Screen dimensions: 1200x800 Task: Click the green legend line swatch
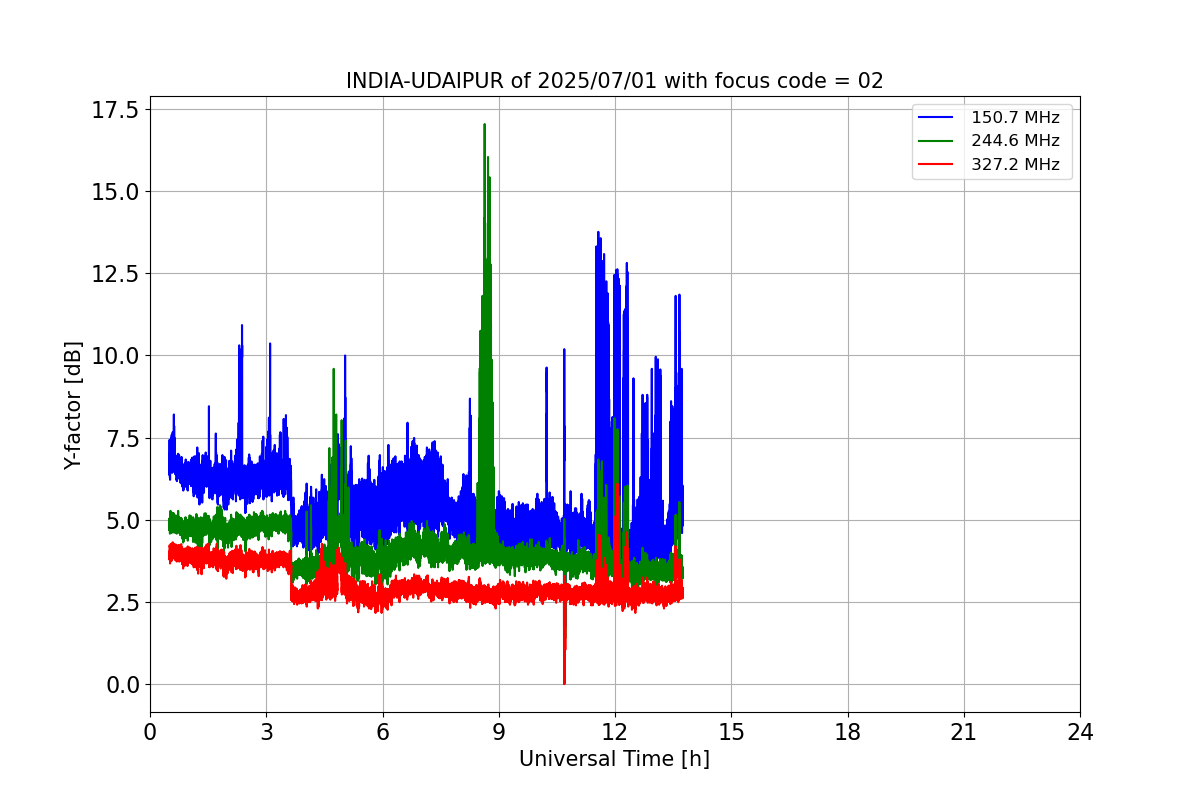[x=937, y=141]
